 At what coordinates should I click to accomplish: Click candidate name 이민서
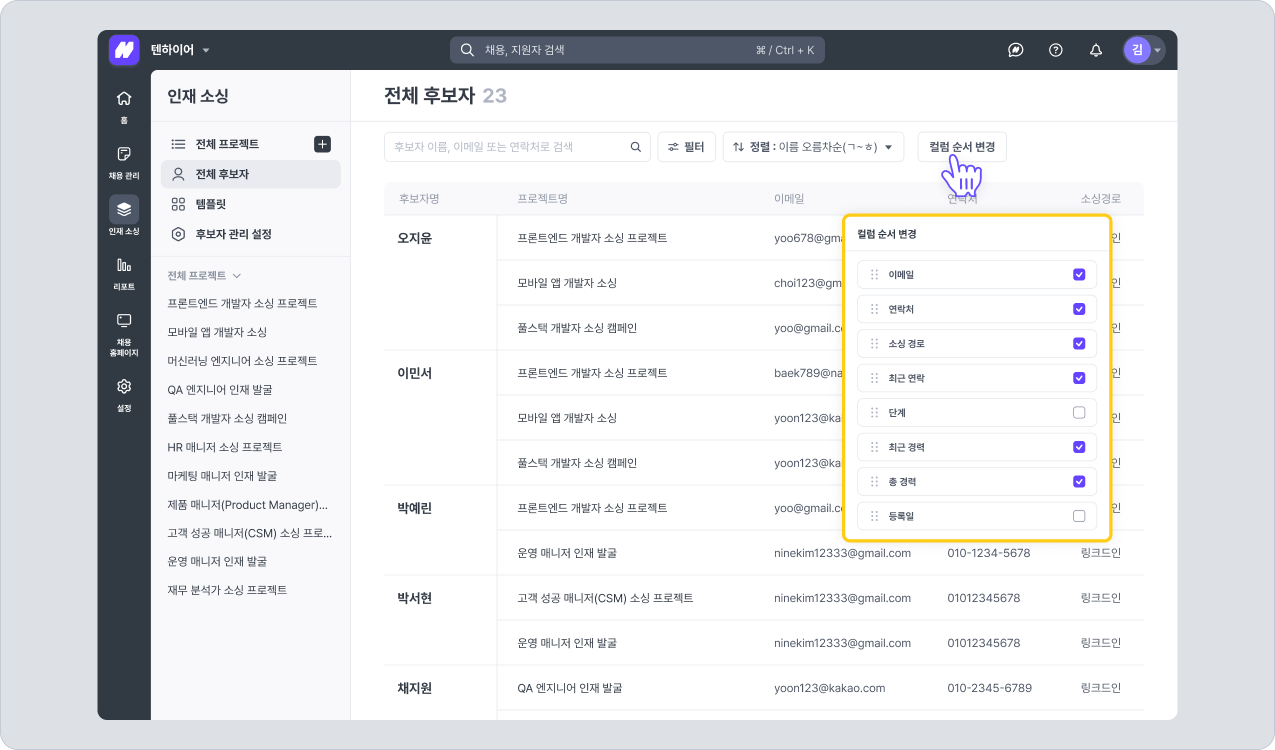(x=415, y=373)
